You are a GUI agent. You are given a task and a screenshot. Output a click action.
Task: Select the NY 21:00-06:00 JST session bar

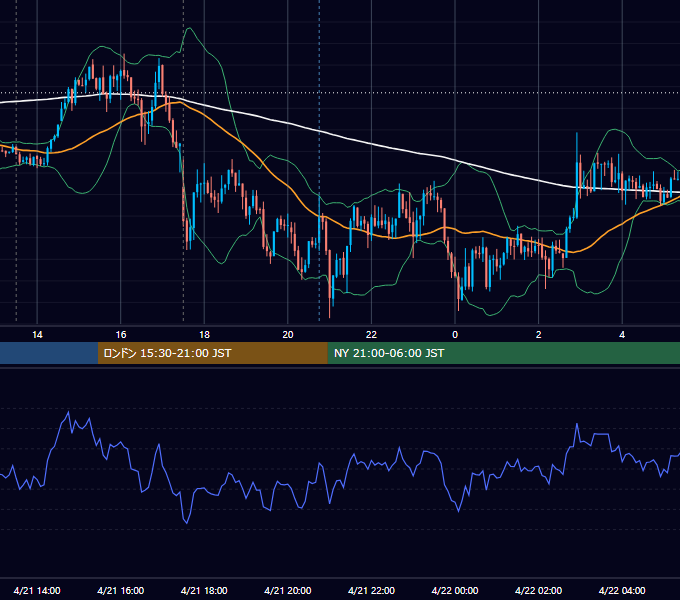503,353
